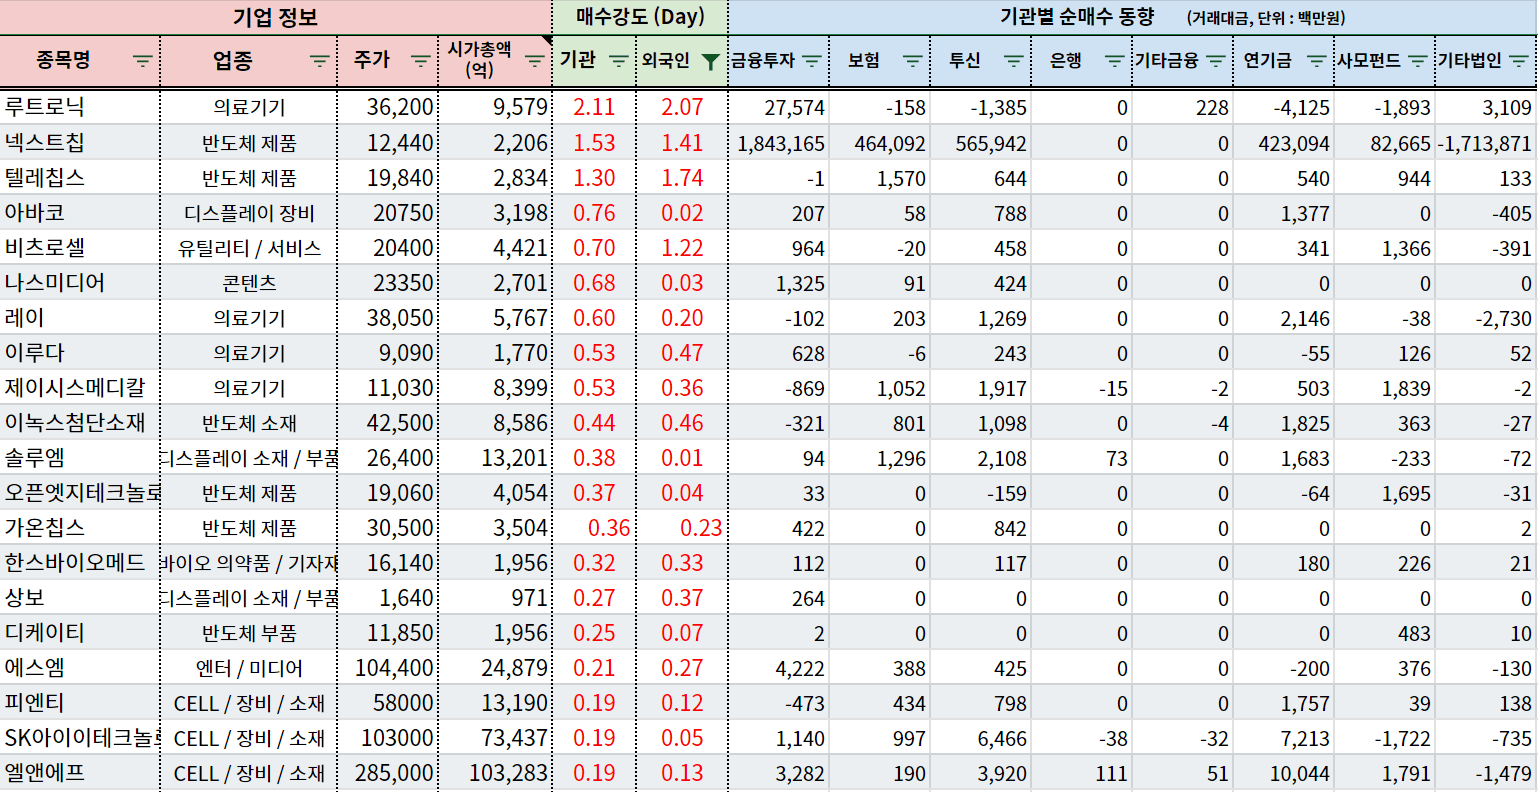Open the 종목명 column filter

[x=143, y=61]
